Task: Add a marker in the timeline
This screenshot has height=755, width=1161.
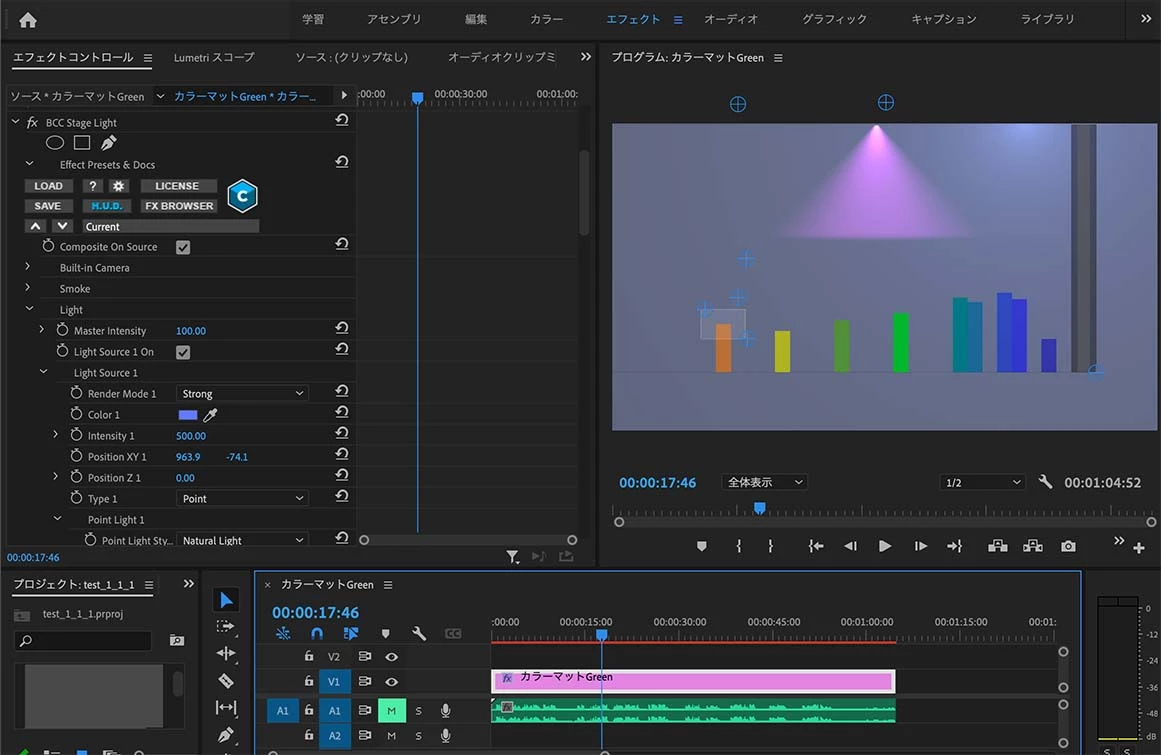Action: tap(385, 634)
